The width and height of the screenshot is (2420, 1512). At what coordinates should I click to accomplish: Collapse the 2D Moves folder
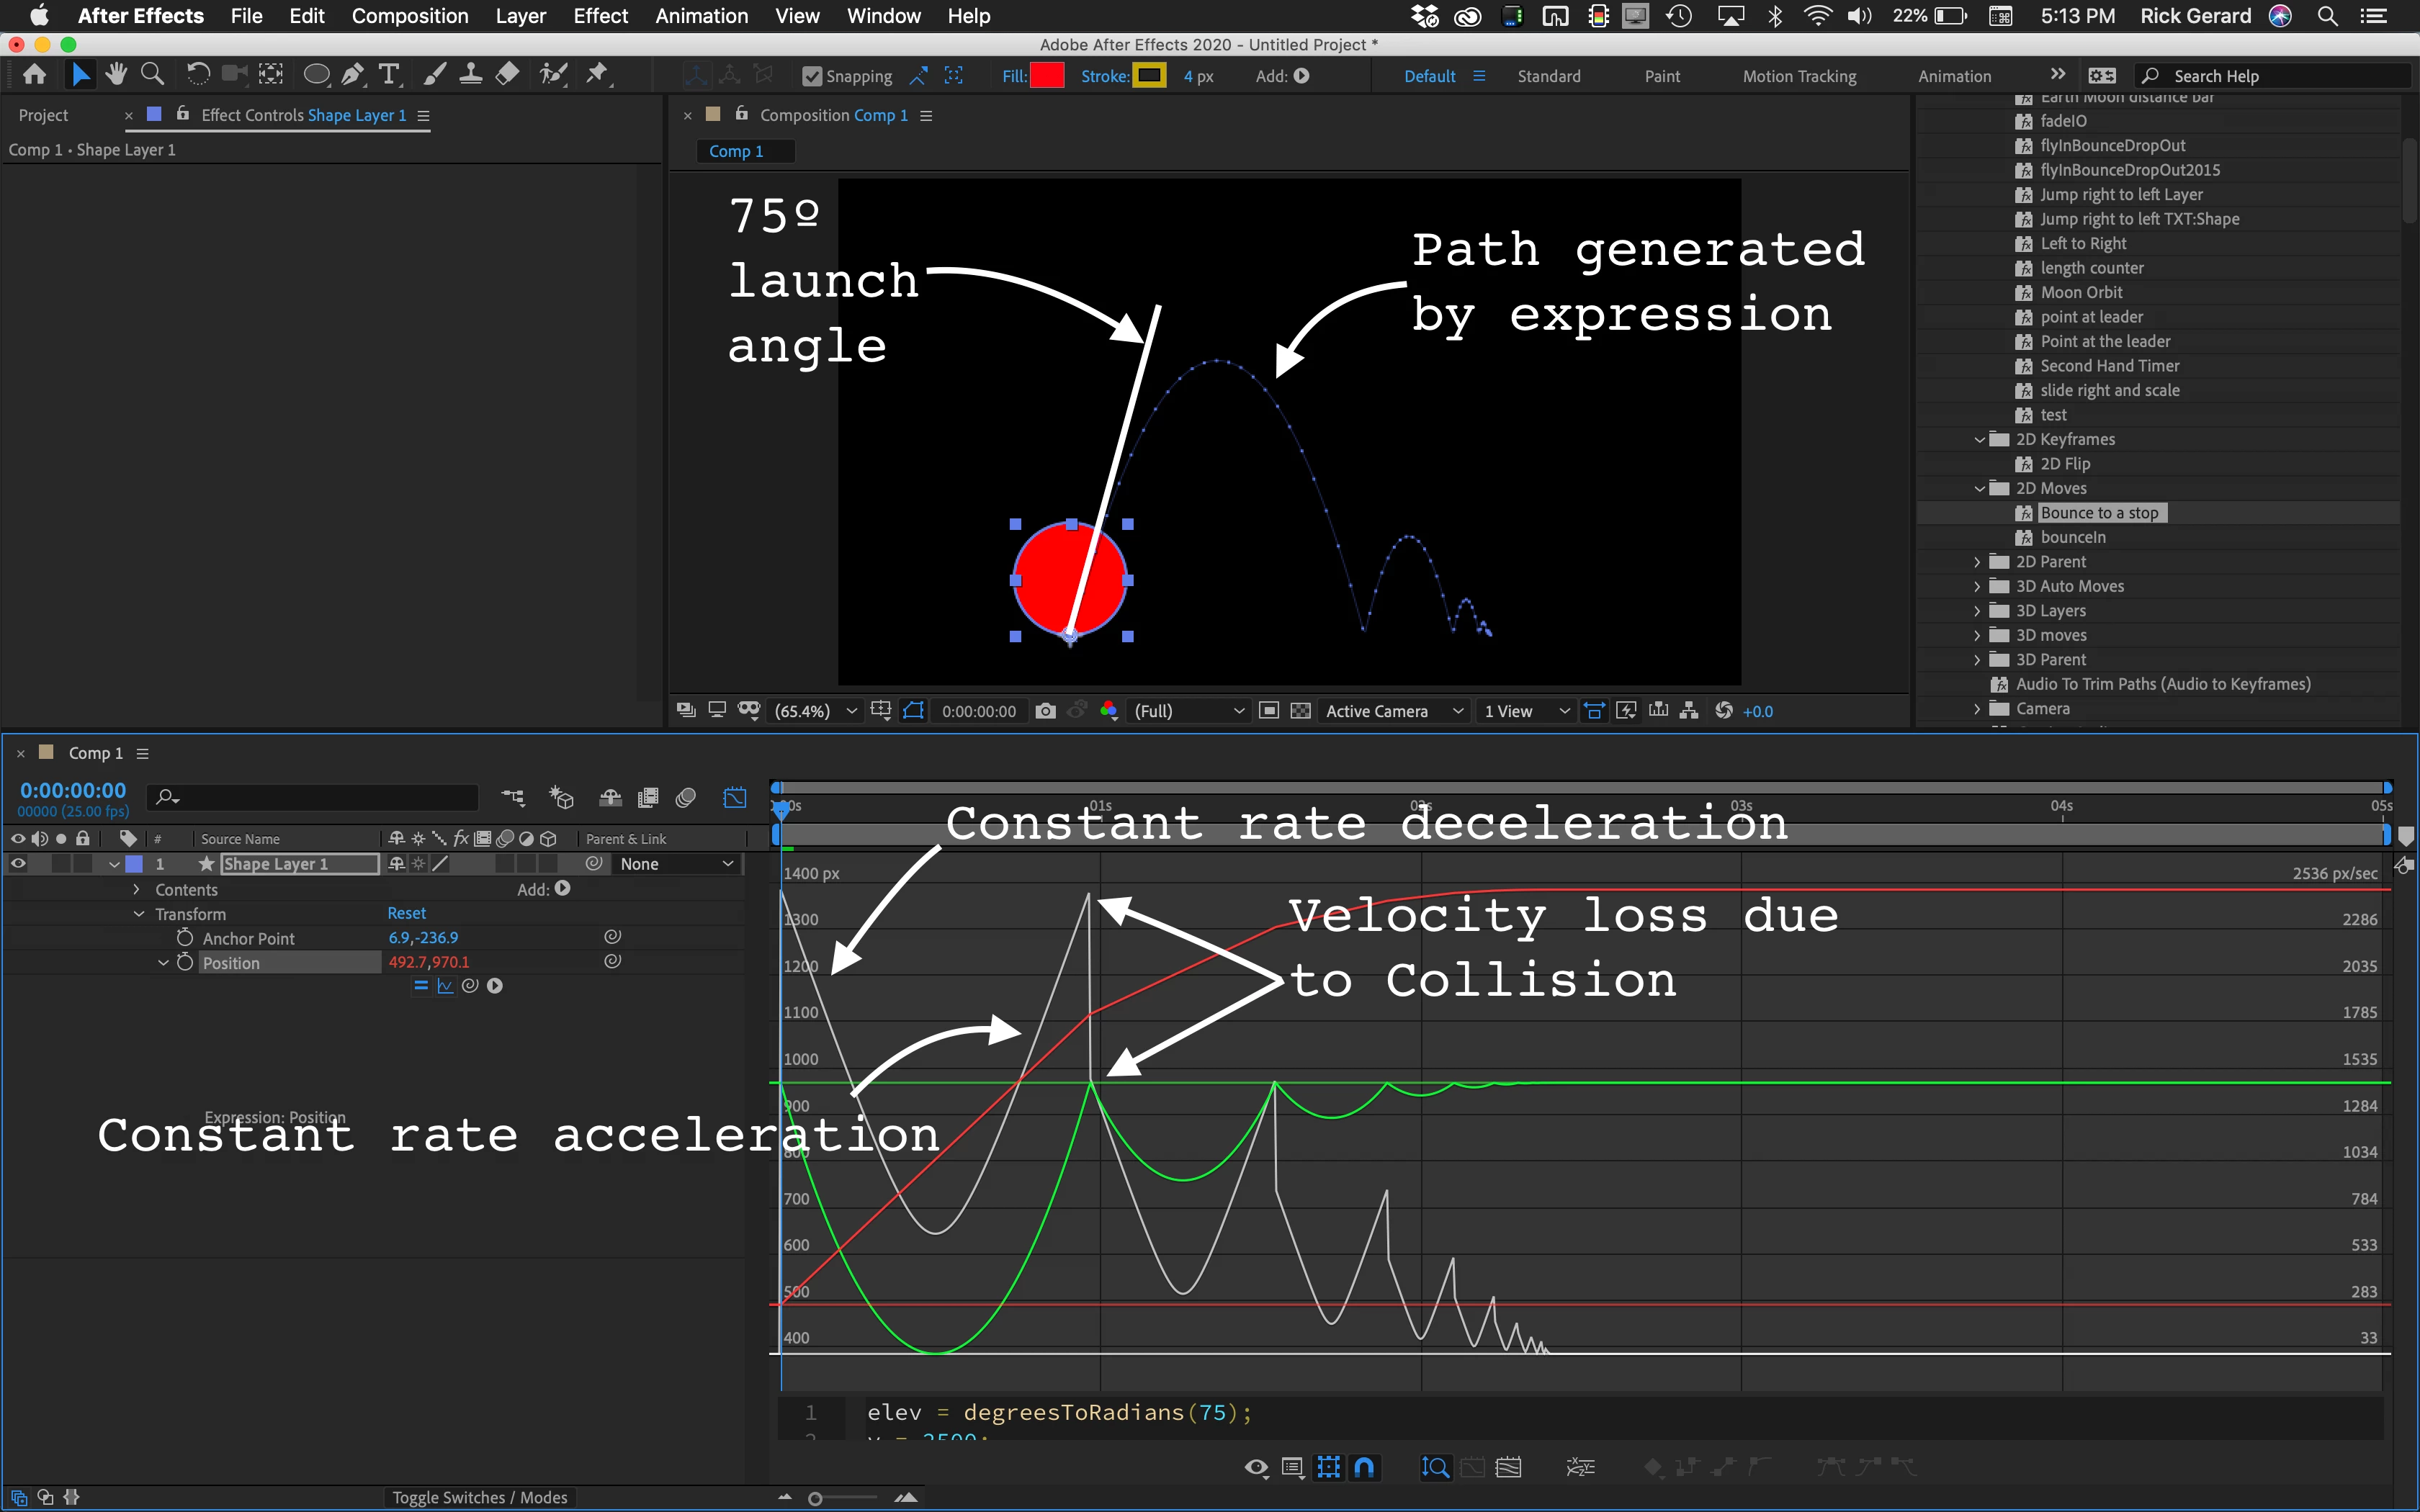1979,488
